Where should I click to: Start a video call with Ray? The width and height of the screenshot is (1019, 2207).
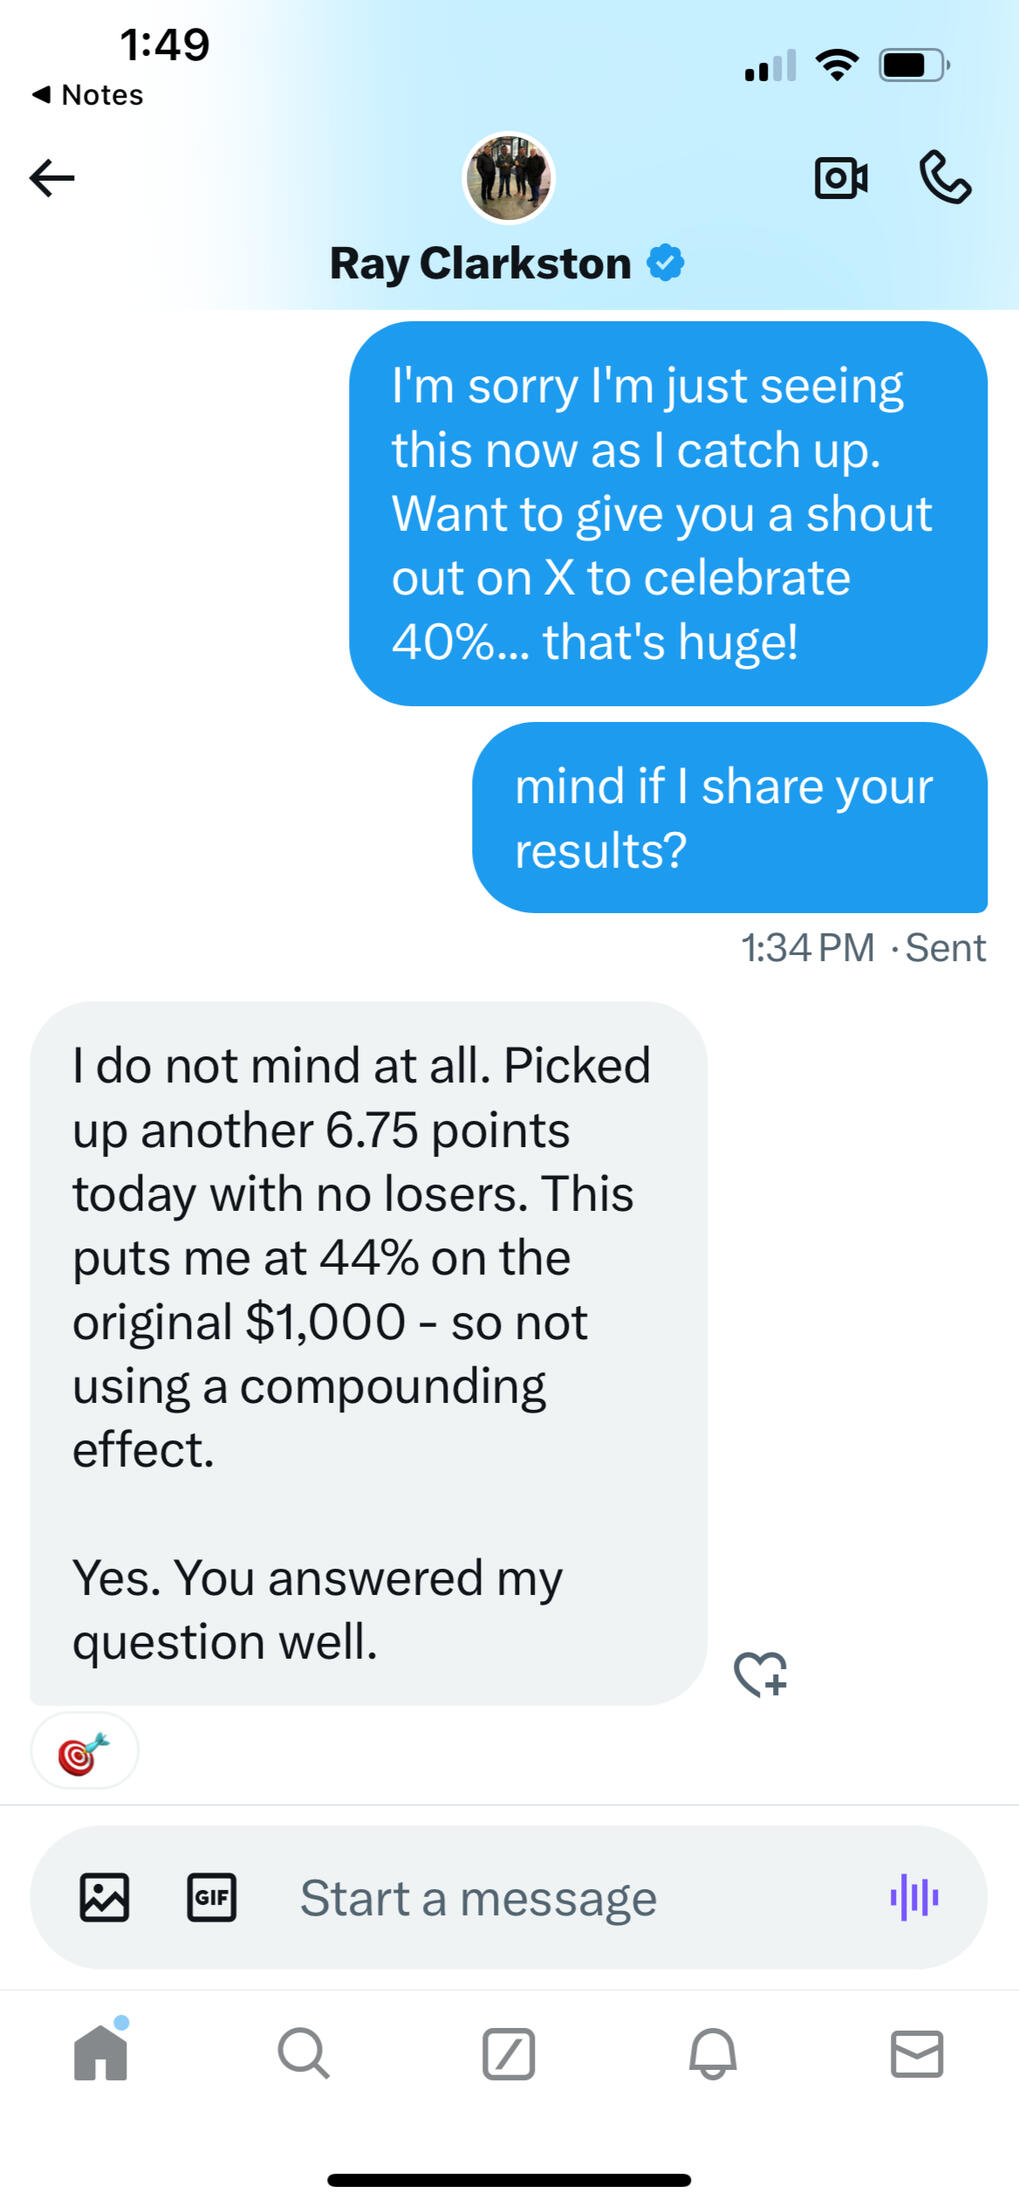pos(840,179)
